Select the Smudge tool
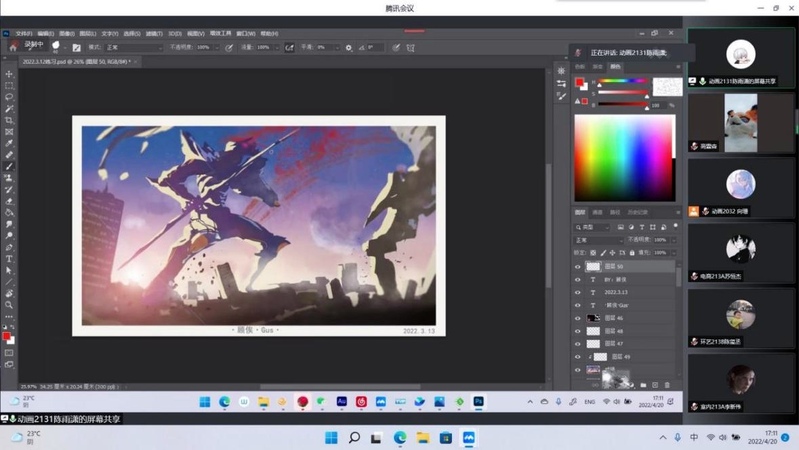The width and height of the screenshot is (799, 450). [9, 224]
